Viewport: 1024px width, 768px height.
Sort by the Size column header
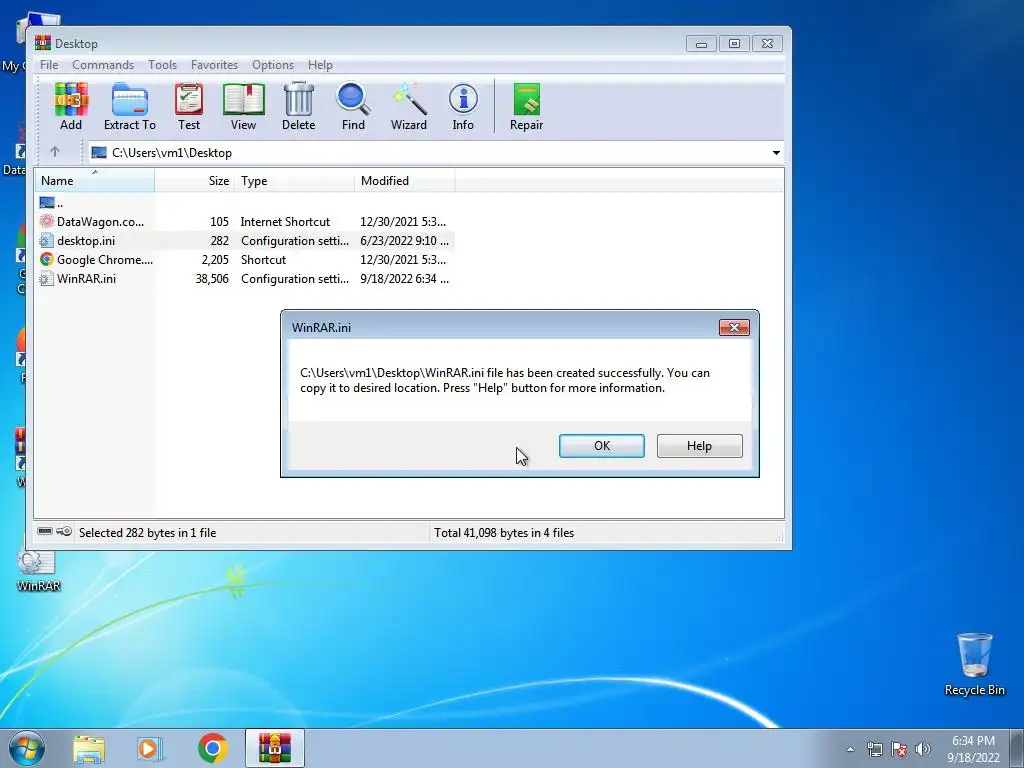pos(195,181)
